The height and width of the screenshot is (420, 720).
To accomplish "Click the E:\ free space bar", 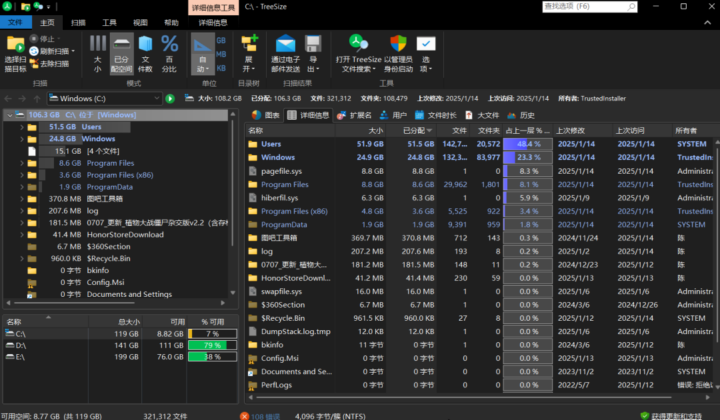I will click(212, 357).
